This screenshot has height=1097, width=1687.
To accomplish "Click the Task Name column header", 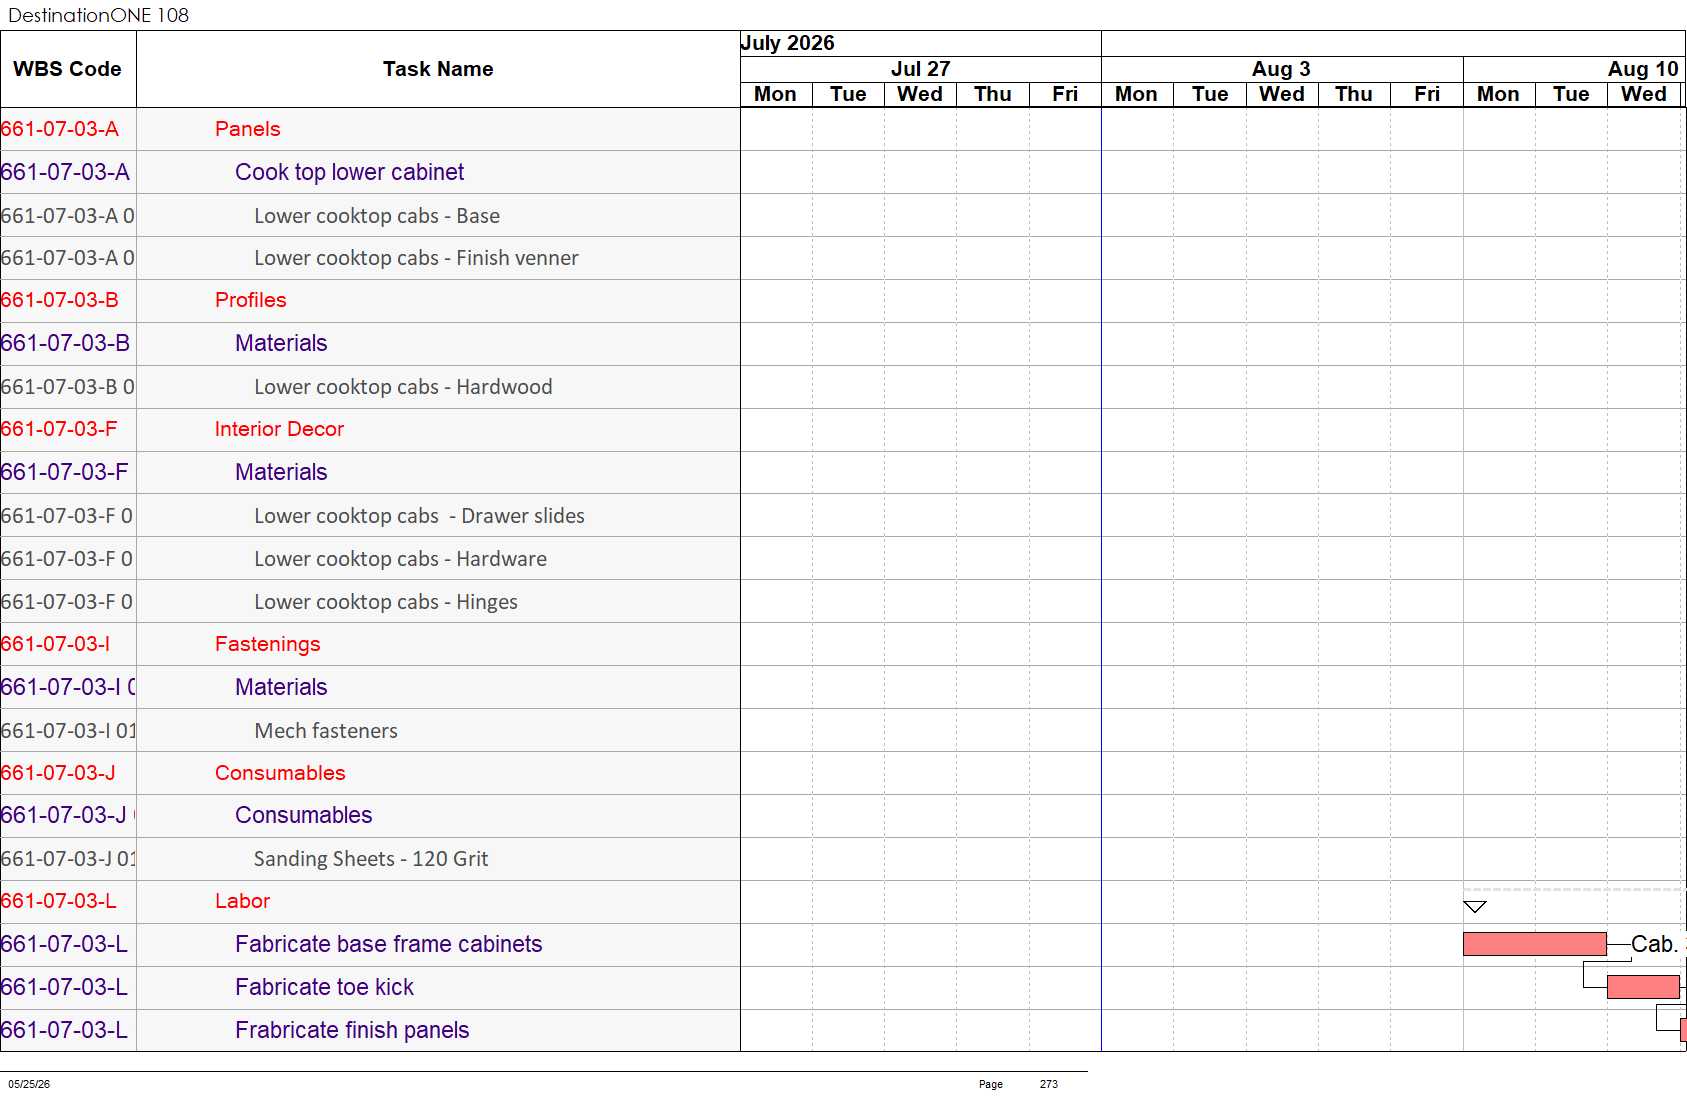I will [x=438, y=69].
